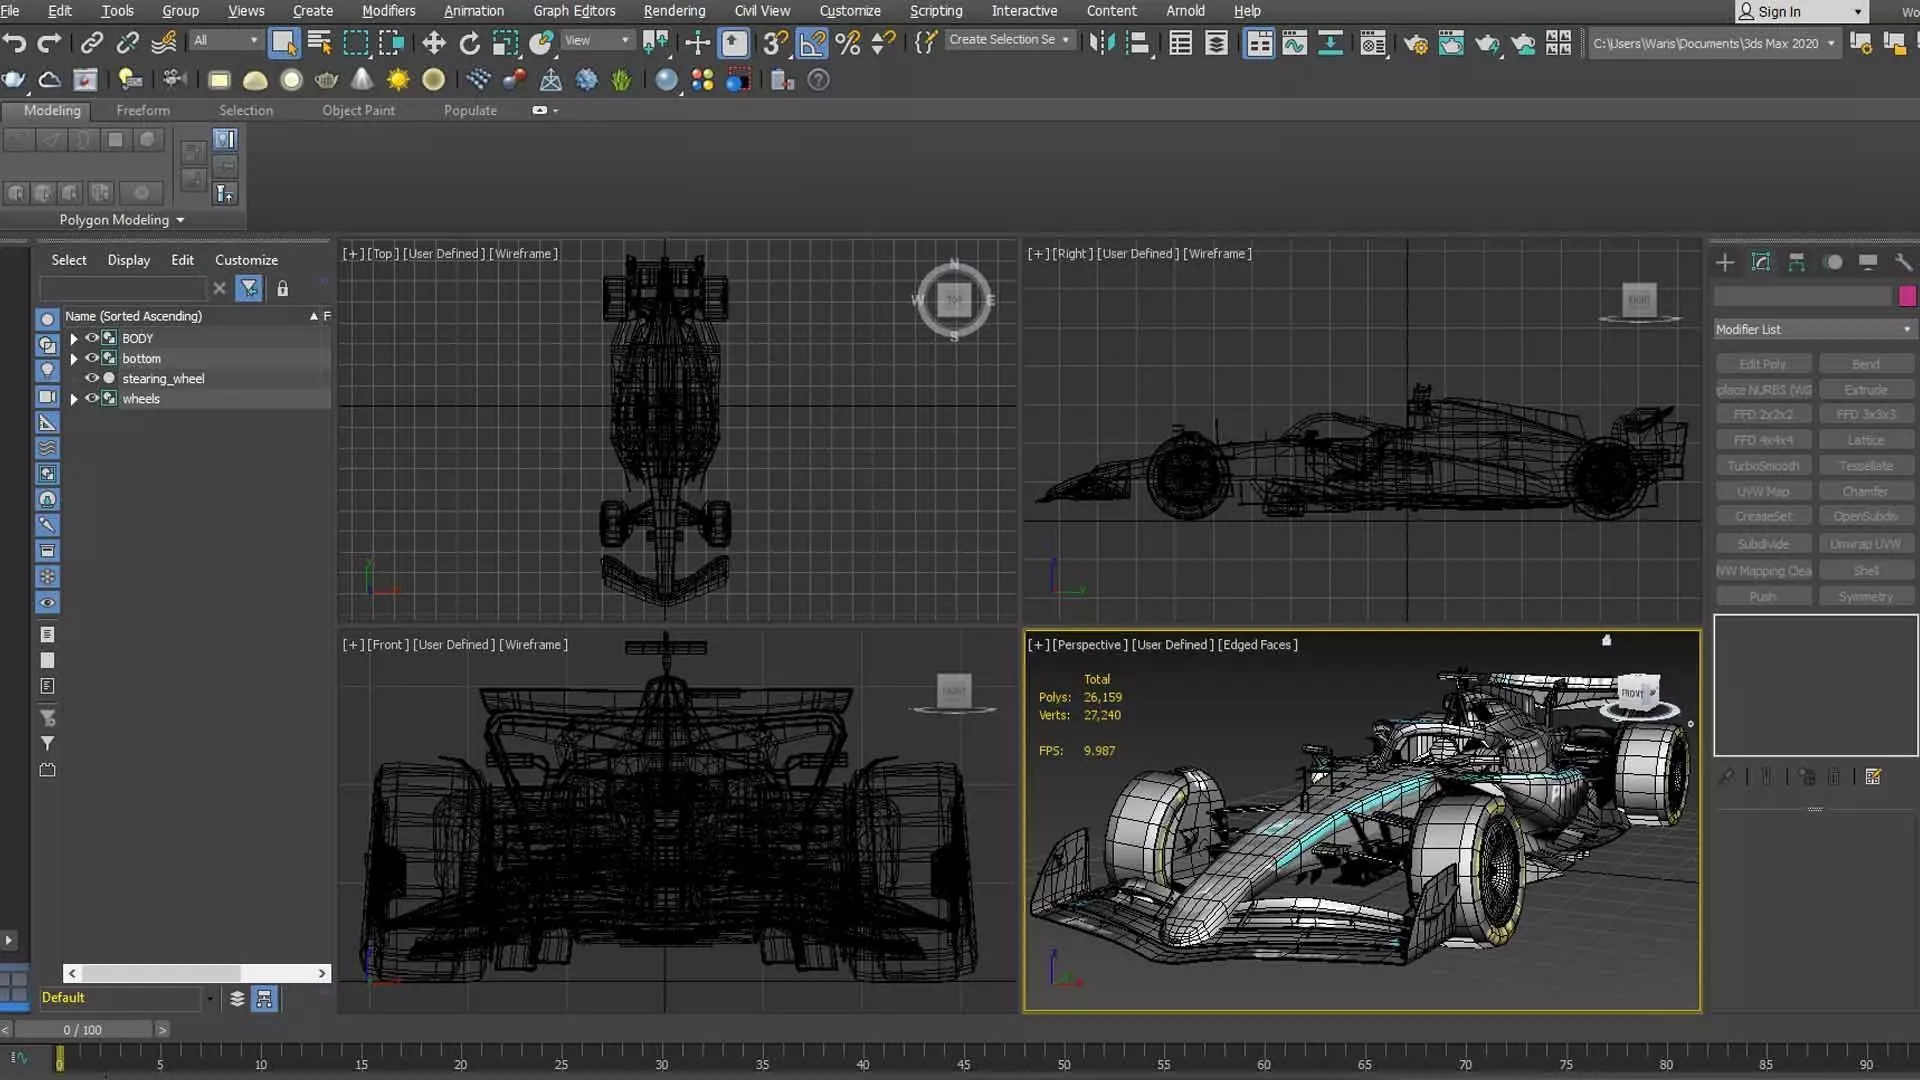Click the Edit Poly modifier button
The image size is (1920, 1080).
coord(1763,364)
